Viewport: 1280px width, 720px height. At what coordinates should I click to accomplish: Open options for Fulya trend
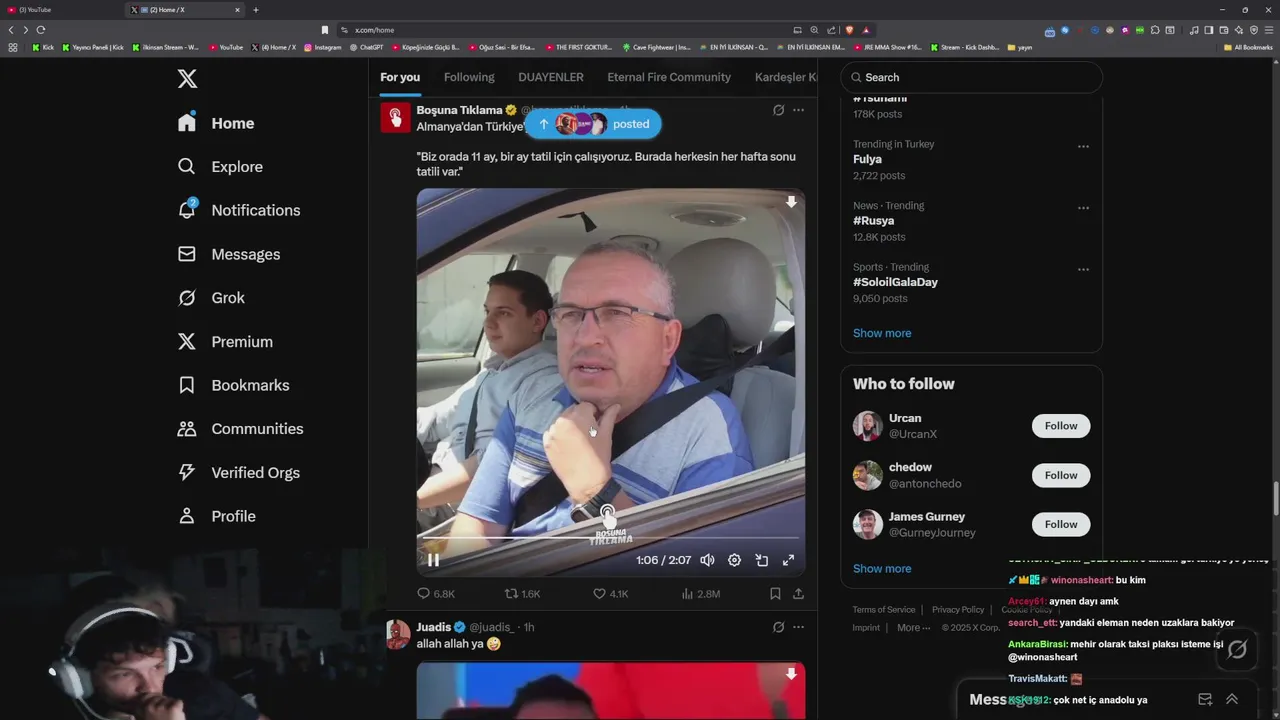pos(1083,146)
